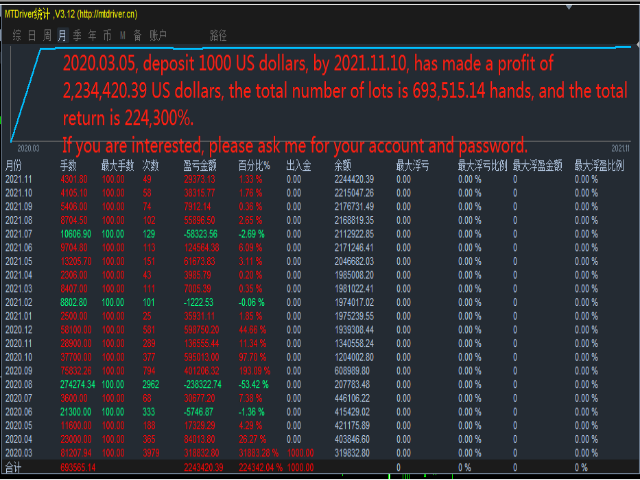Click the 2020.03 chart axis label
The height and width of the screenshot is (480, 640).
click(28, 149)
